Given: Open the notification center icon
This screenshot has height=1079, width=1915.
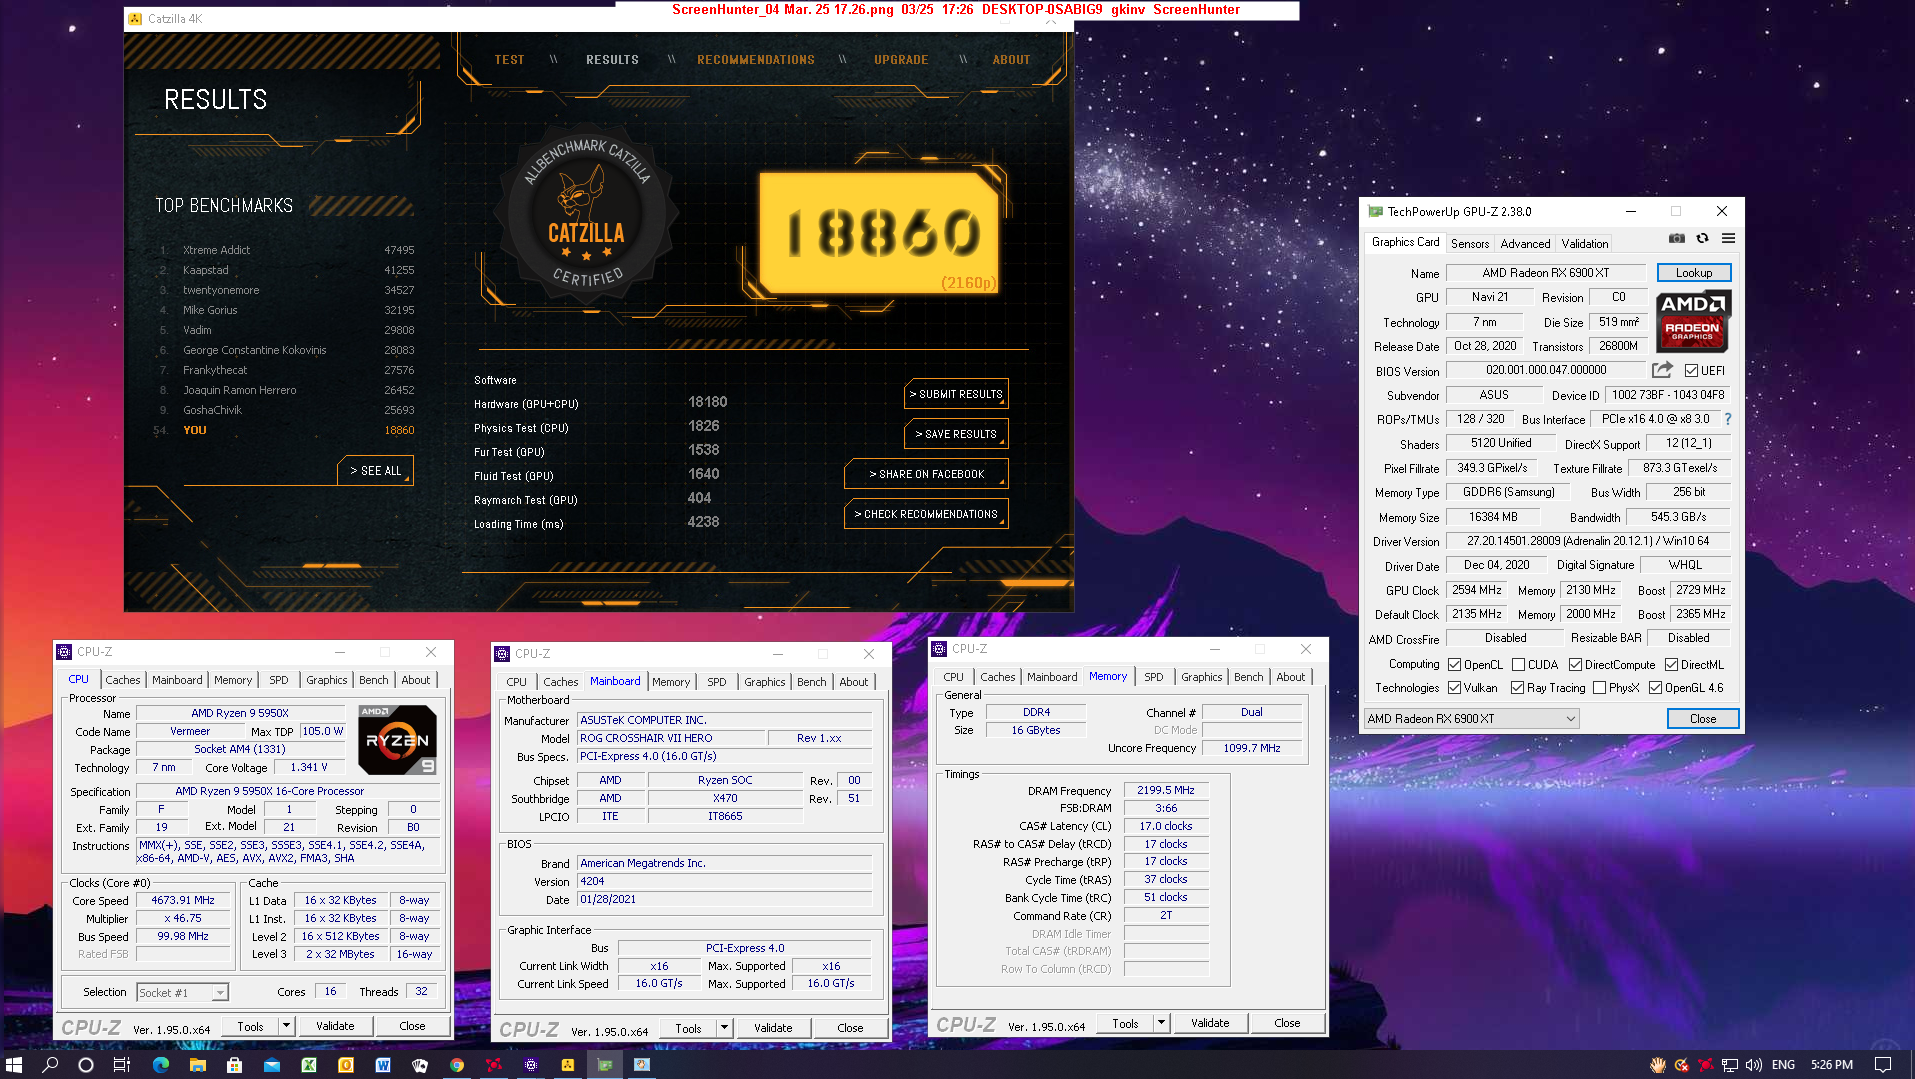Looking at the screenshot, I should 1883,1065.
